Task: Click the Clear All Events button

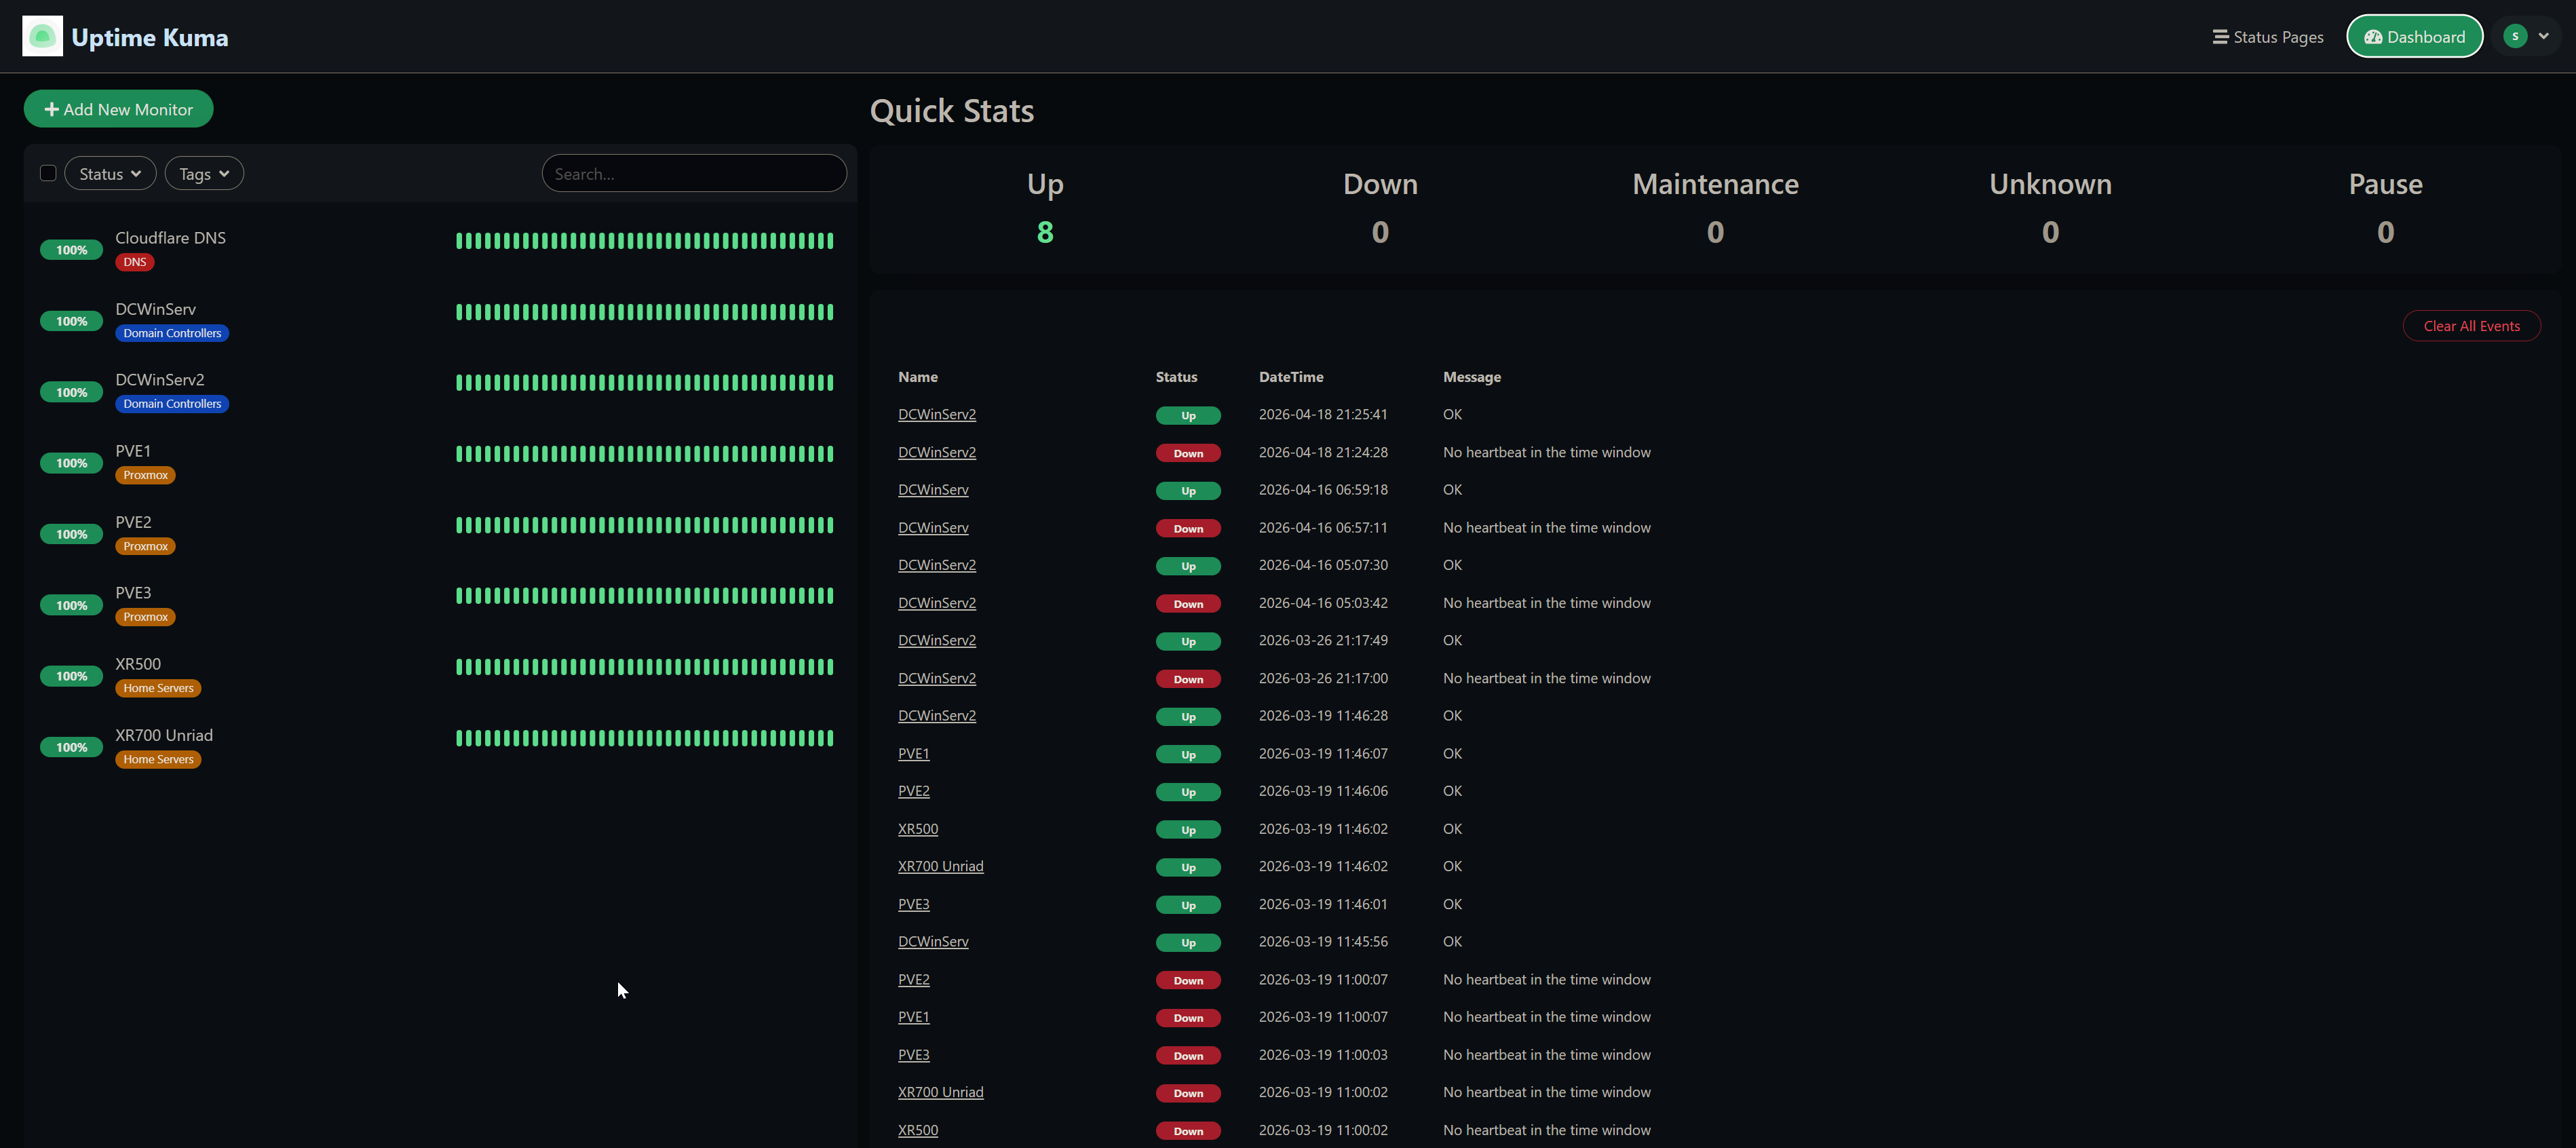Action: coord(2471,325)
